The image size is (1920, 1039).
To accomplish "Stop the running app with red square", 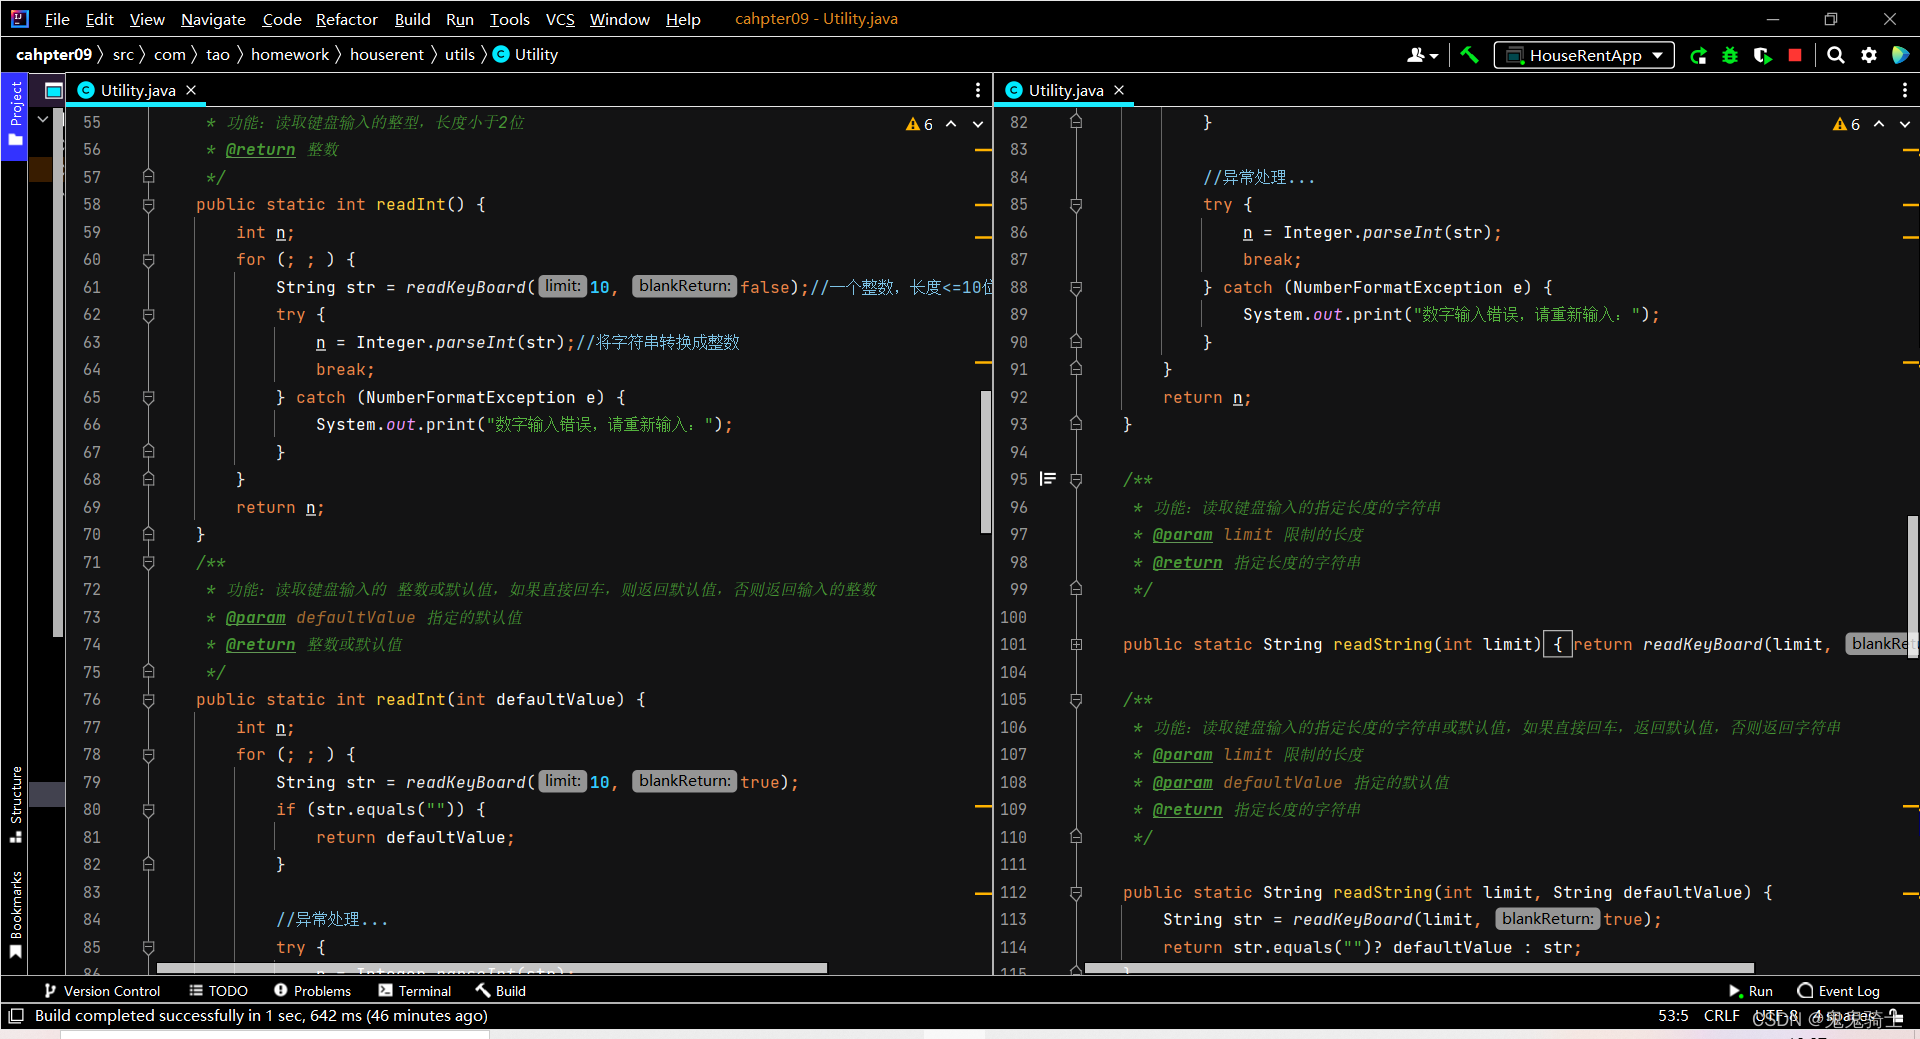I will [x=1795, y=55].
